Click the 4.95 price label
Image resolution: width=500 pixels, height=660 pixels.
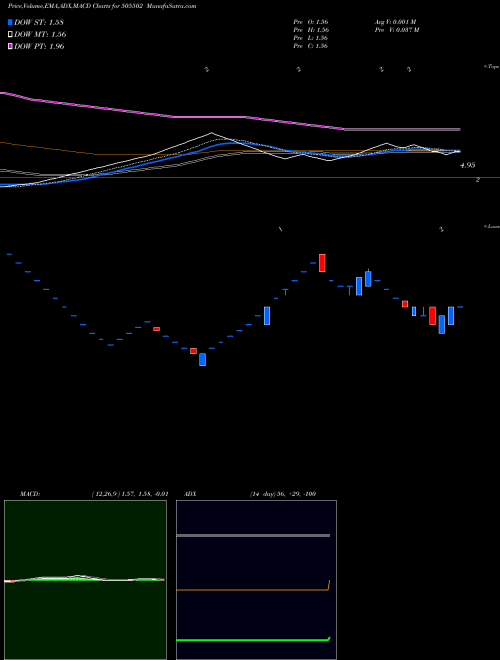pos(468,165)
